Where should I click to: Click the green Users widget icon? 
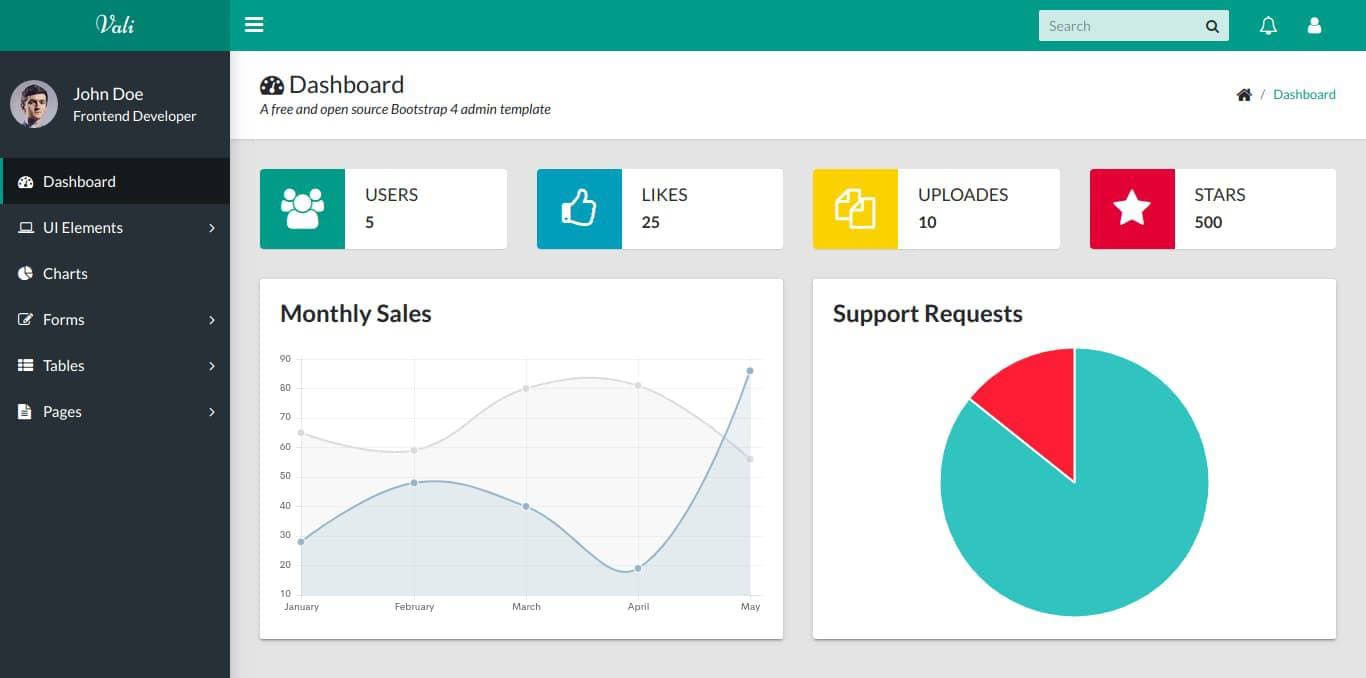(302, 209)
